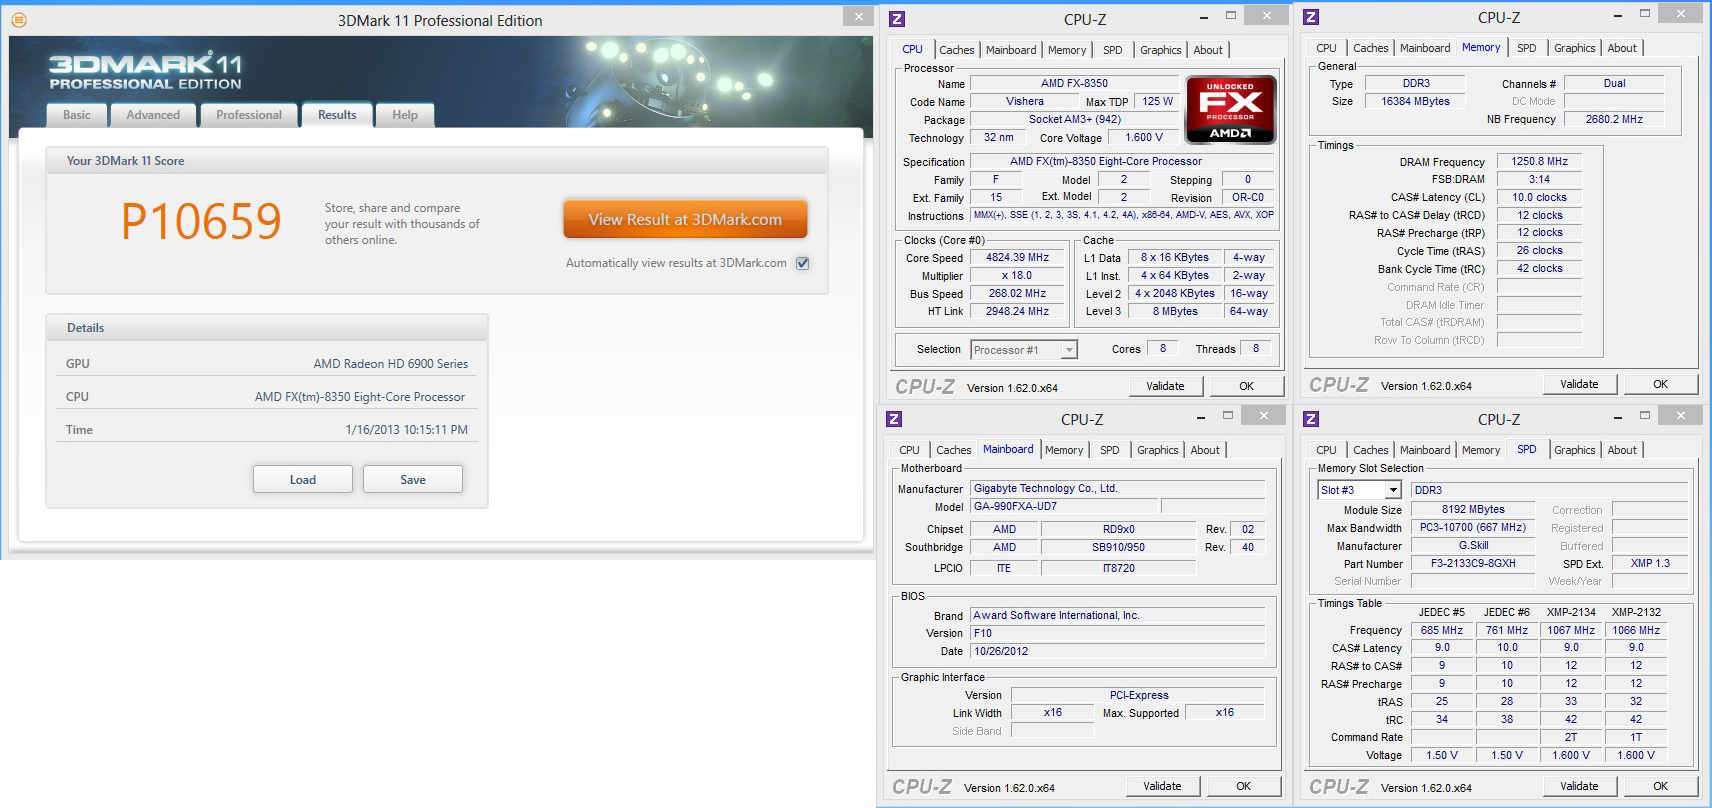
Task: Switch to SPD tab in the CPU-Z processor window
Action: click(1113, 50)
